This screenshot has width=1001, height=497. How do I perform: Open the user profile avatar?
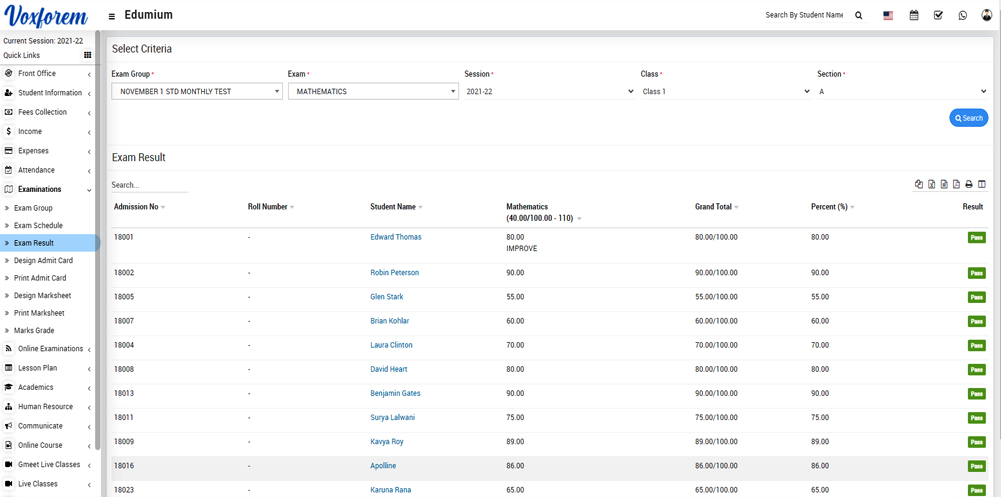coord(987,16)
